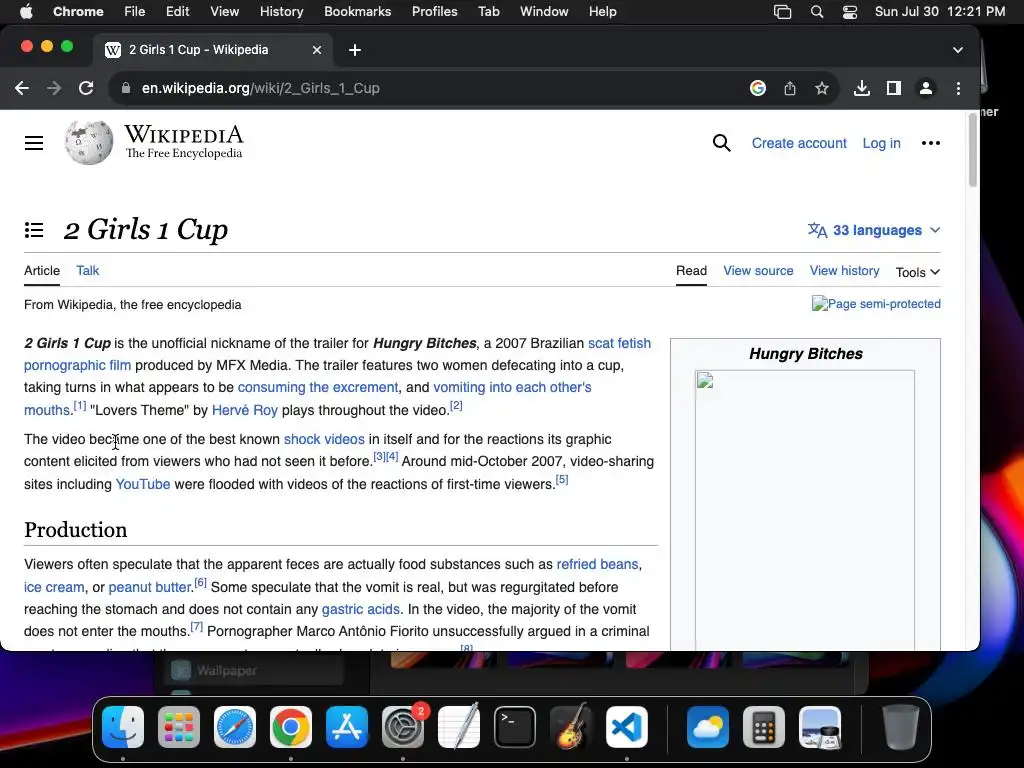
Task: Toggle Chrome side panel icon
Action: click(893, 88)
